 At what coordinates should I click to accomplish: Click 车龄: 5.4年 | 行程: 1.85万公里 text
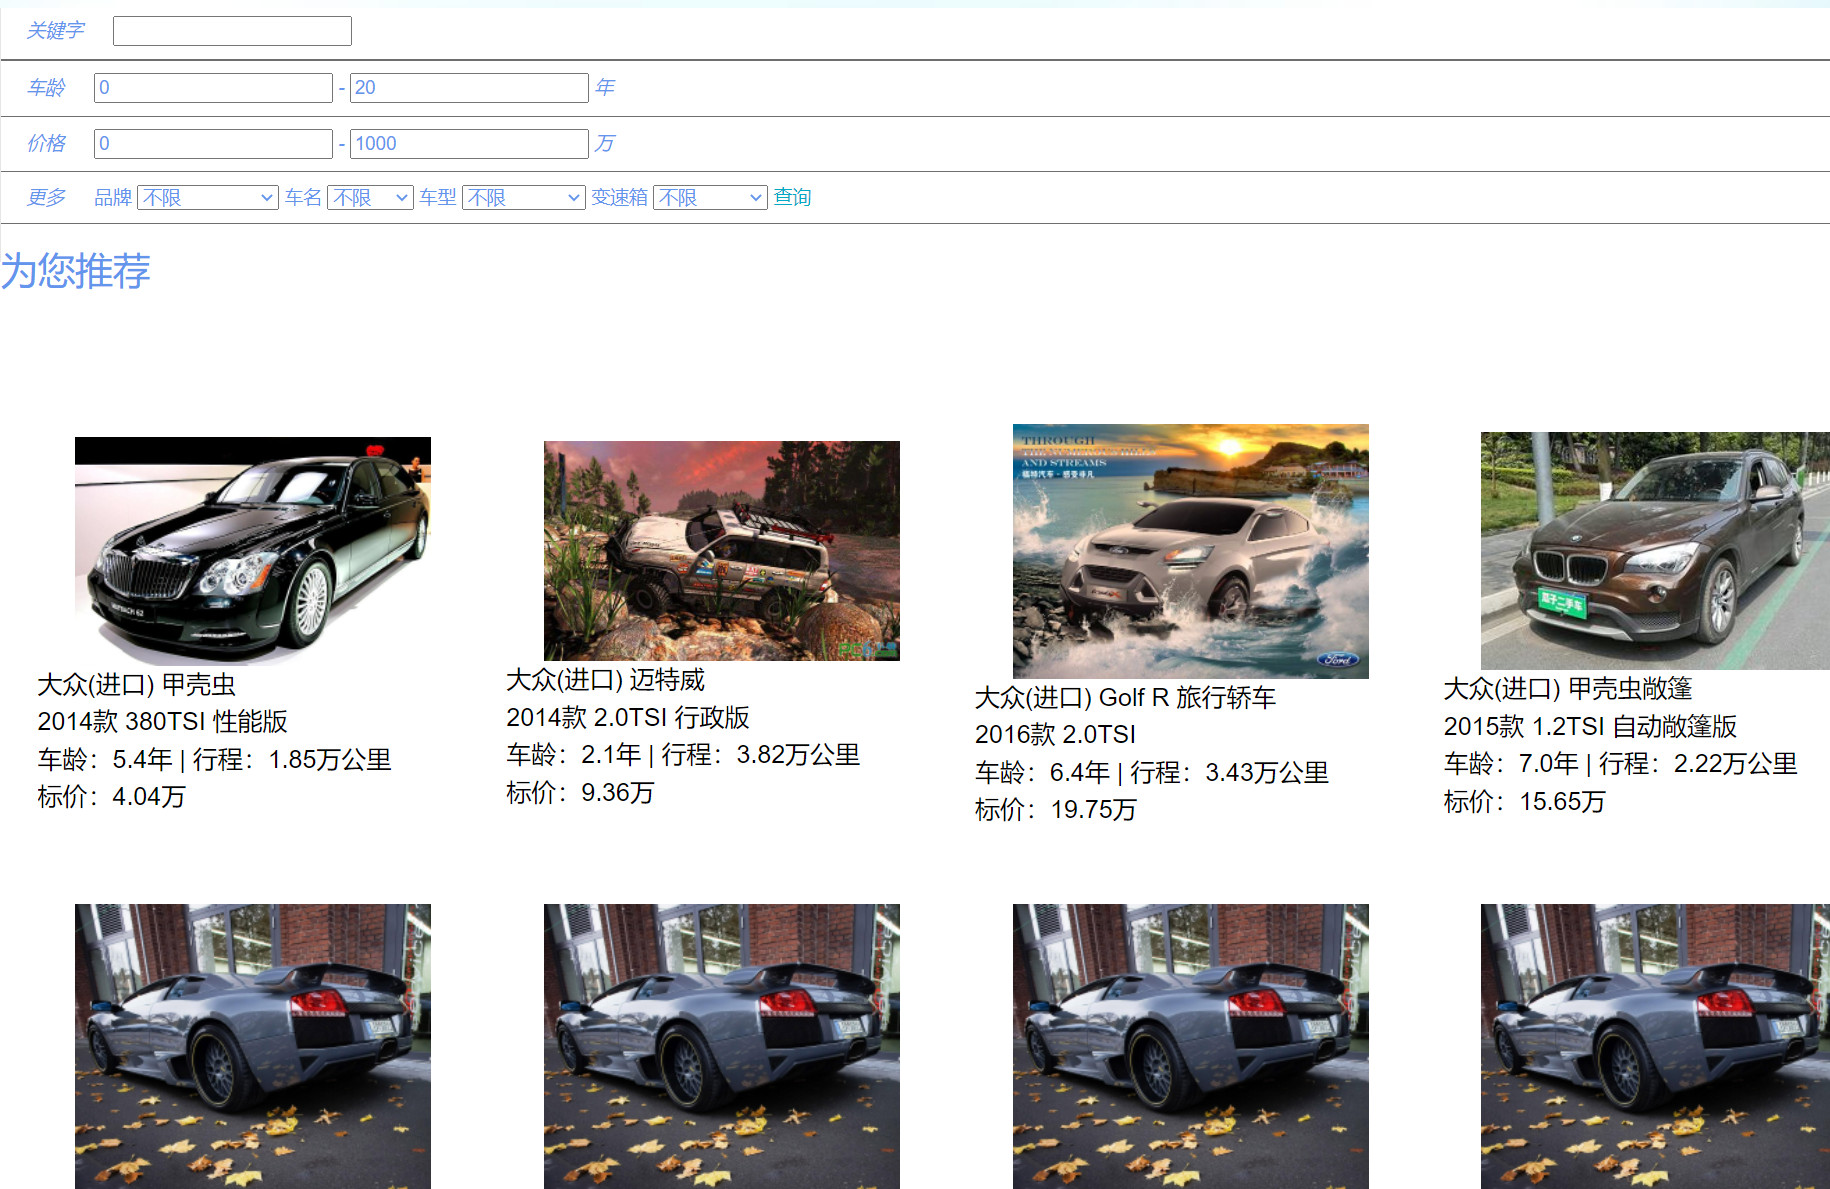(214, 760)
